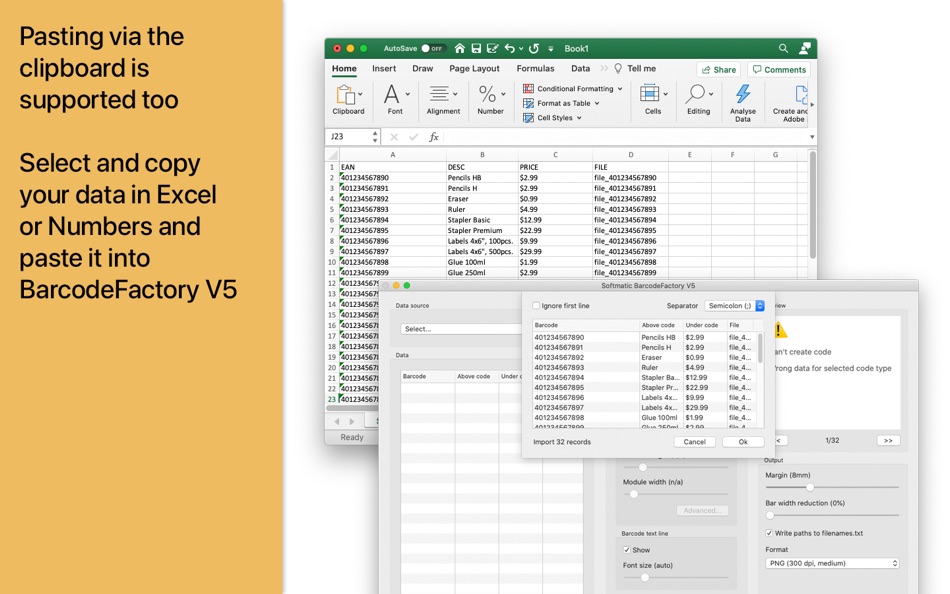The height and width of the screenshot is (594, 950).
Task: Click the Save floppy disk icon in Excel
Action: 476,48
